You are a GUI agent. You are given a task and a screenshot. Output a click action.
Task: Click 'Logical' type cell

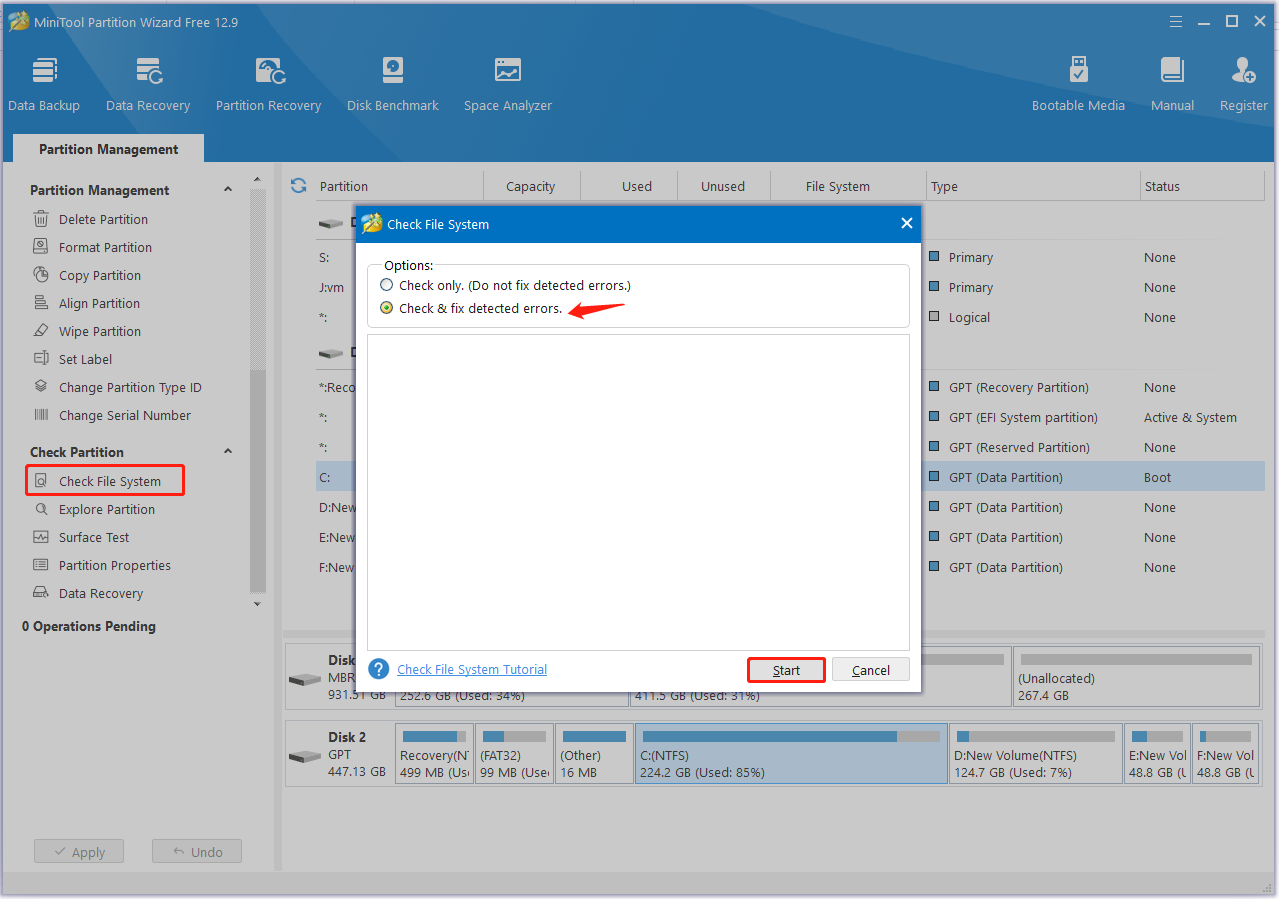click(969, 317)
